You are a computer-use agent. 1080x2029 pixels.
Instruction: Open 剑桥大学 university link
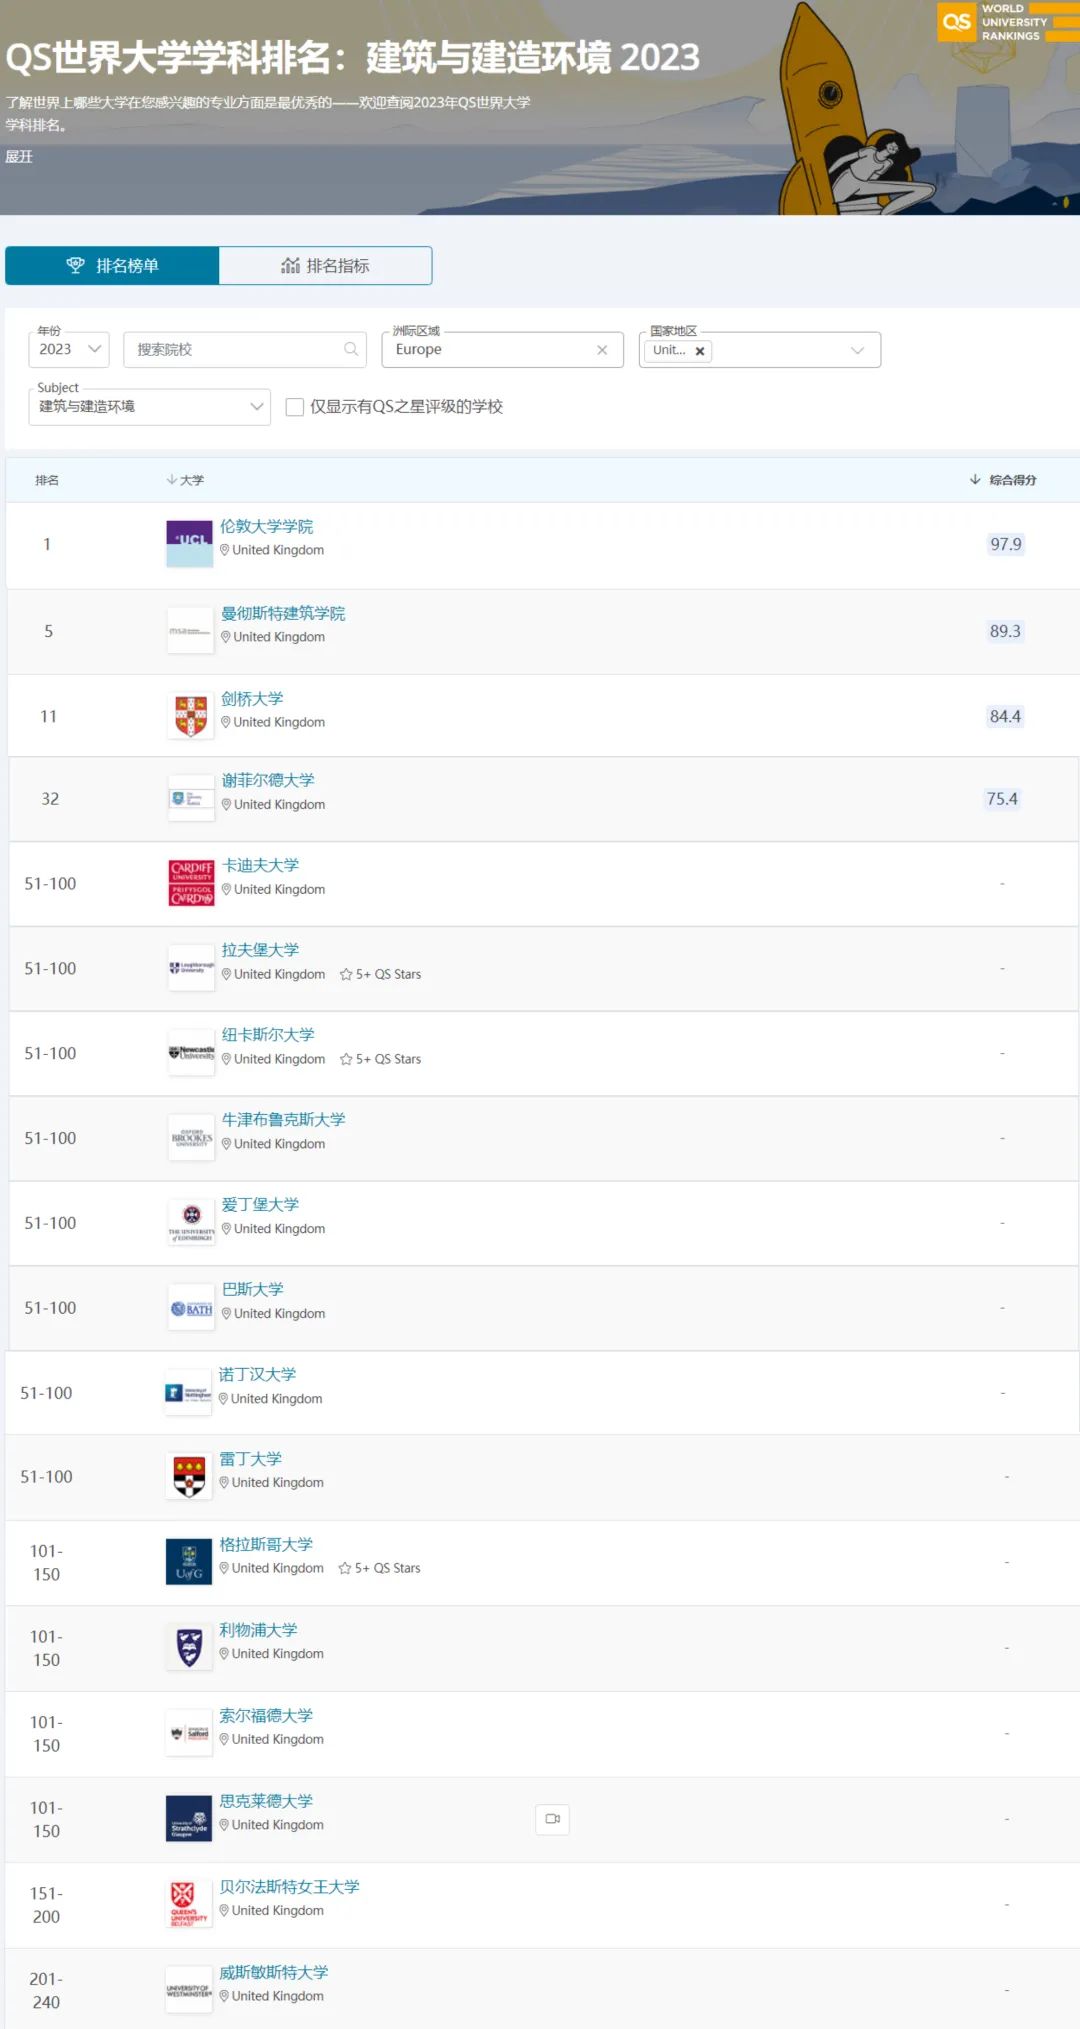pos(252,698)
